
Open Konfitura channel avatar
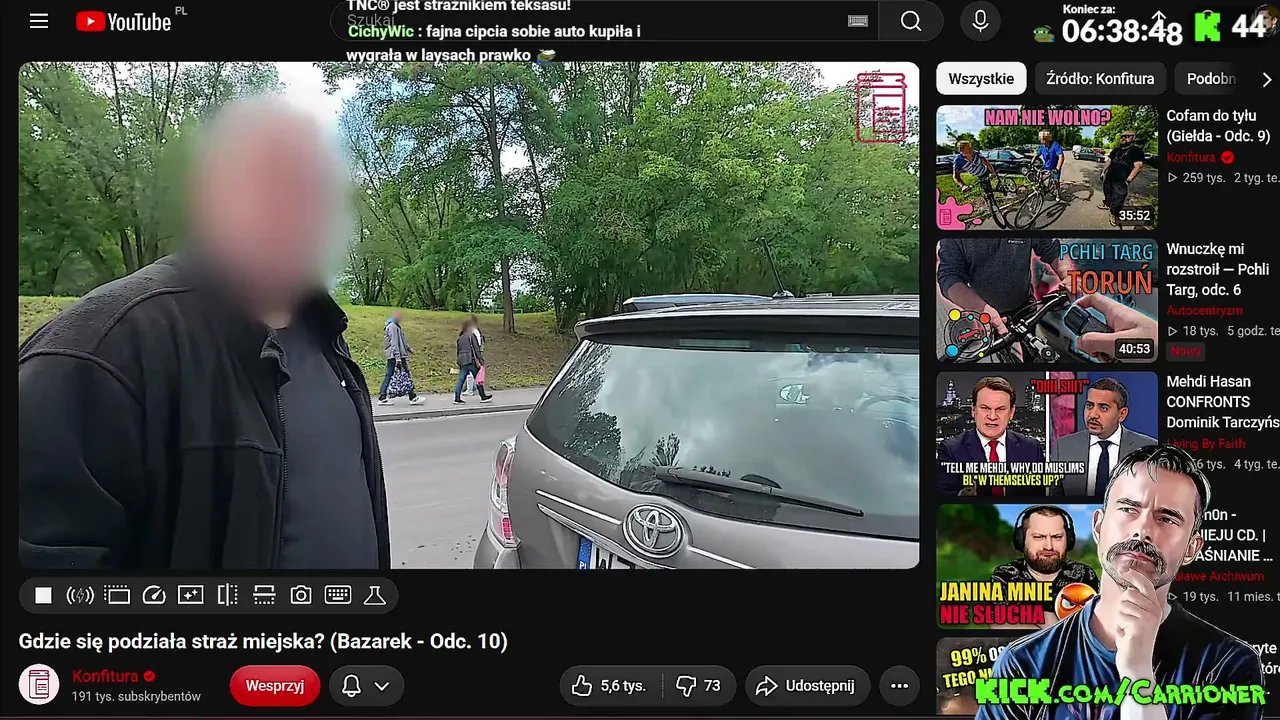pyautogui.click(x=39, y=685)
